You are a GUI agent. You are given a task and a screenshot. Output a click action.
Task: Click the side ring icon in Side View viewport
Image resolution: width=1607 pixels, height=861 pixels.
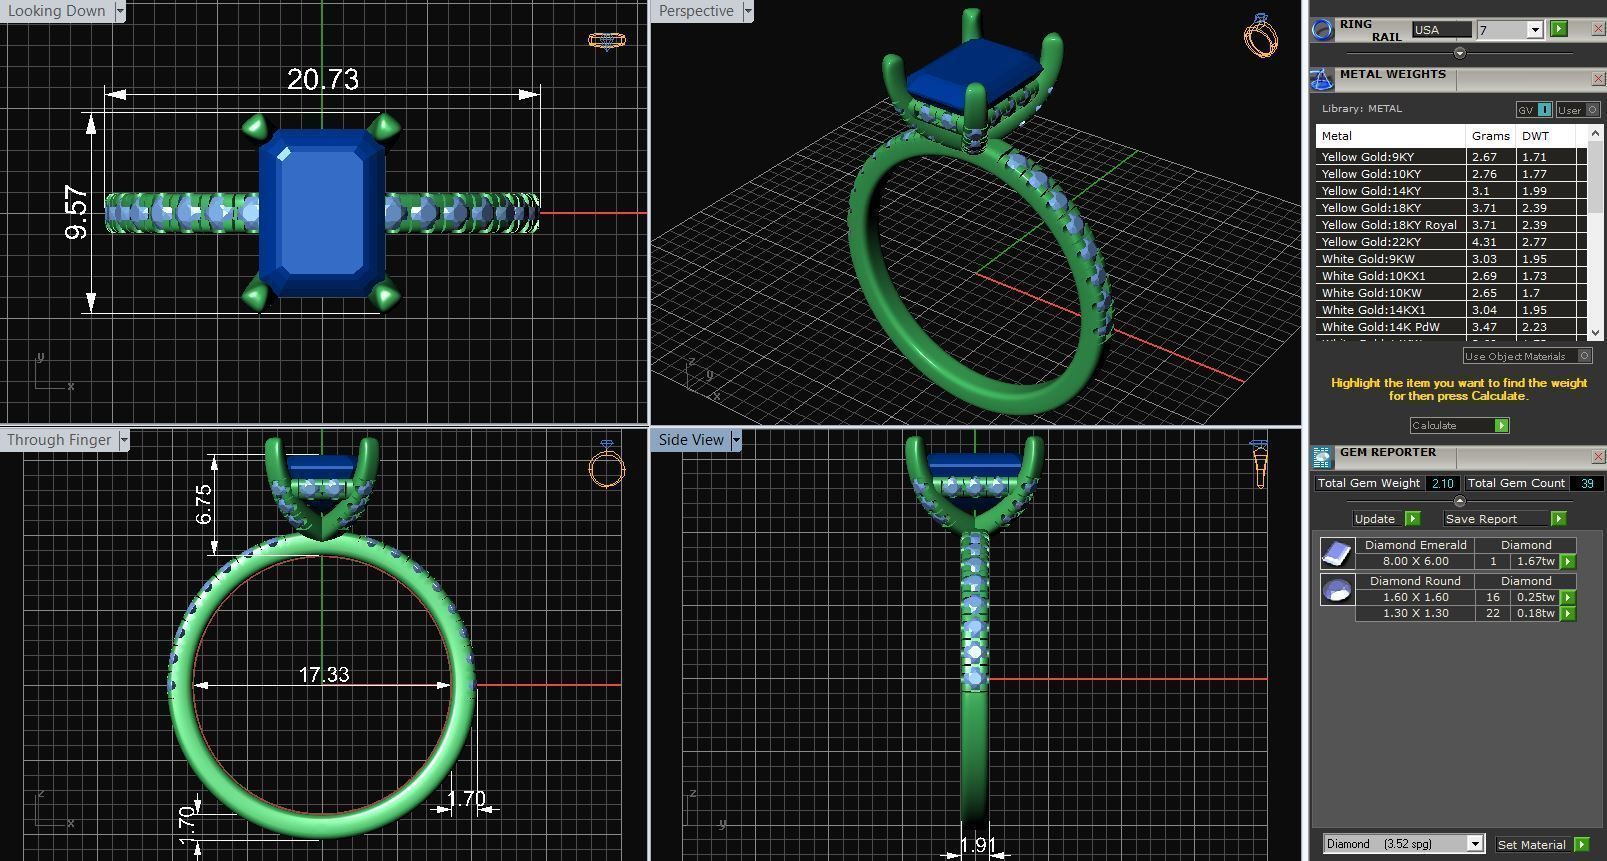(1259, 464)
